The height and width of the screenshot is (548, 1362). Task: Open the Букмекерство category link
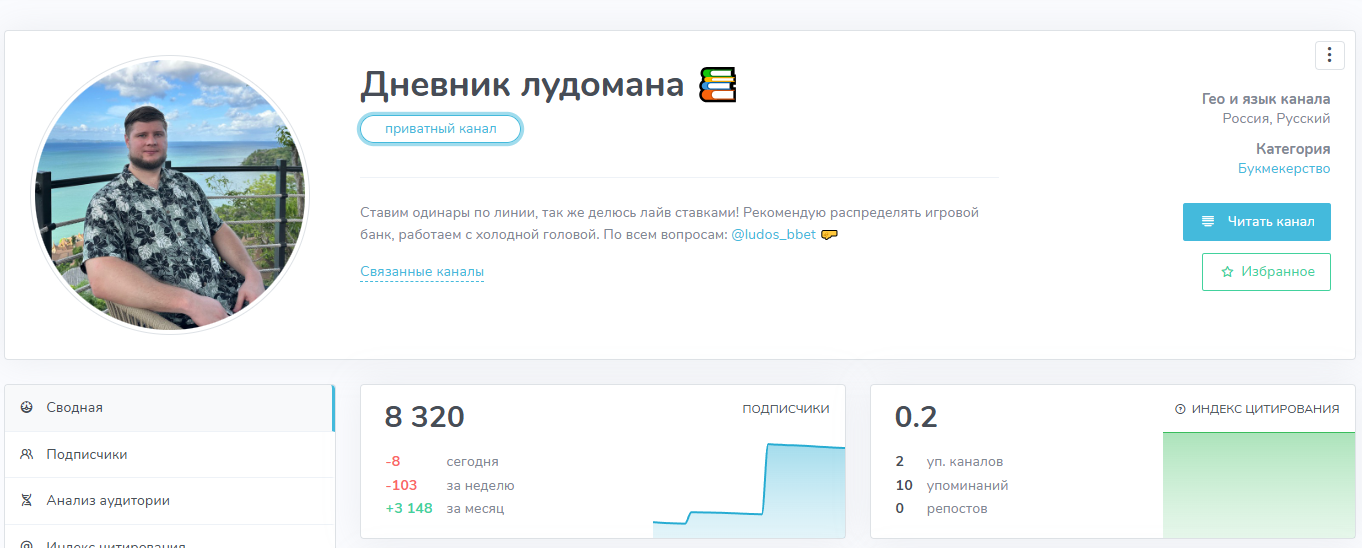(x=1283, y=168)
